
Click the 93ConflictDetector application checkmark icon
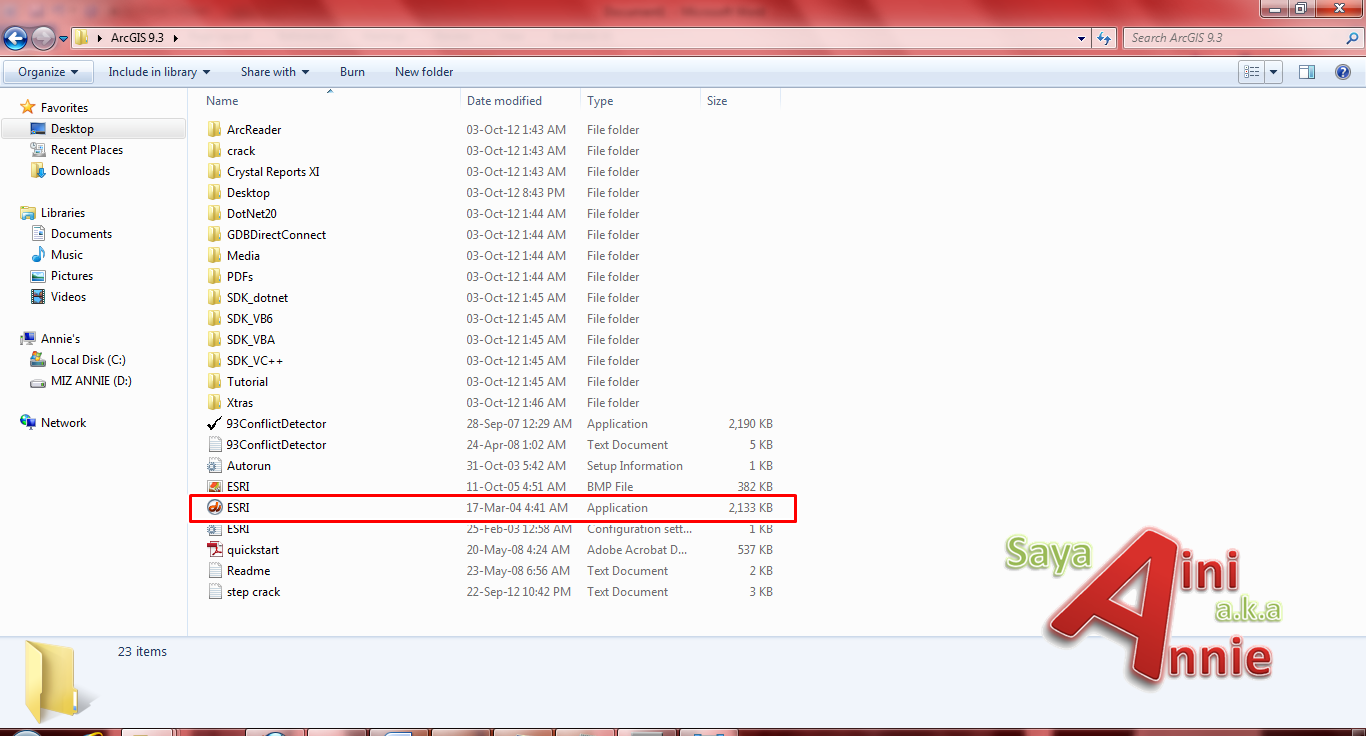[x=214, y=424]
